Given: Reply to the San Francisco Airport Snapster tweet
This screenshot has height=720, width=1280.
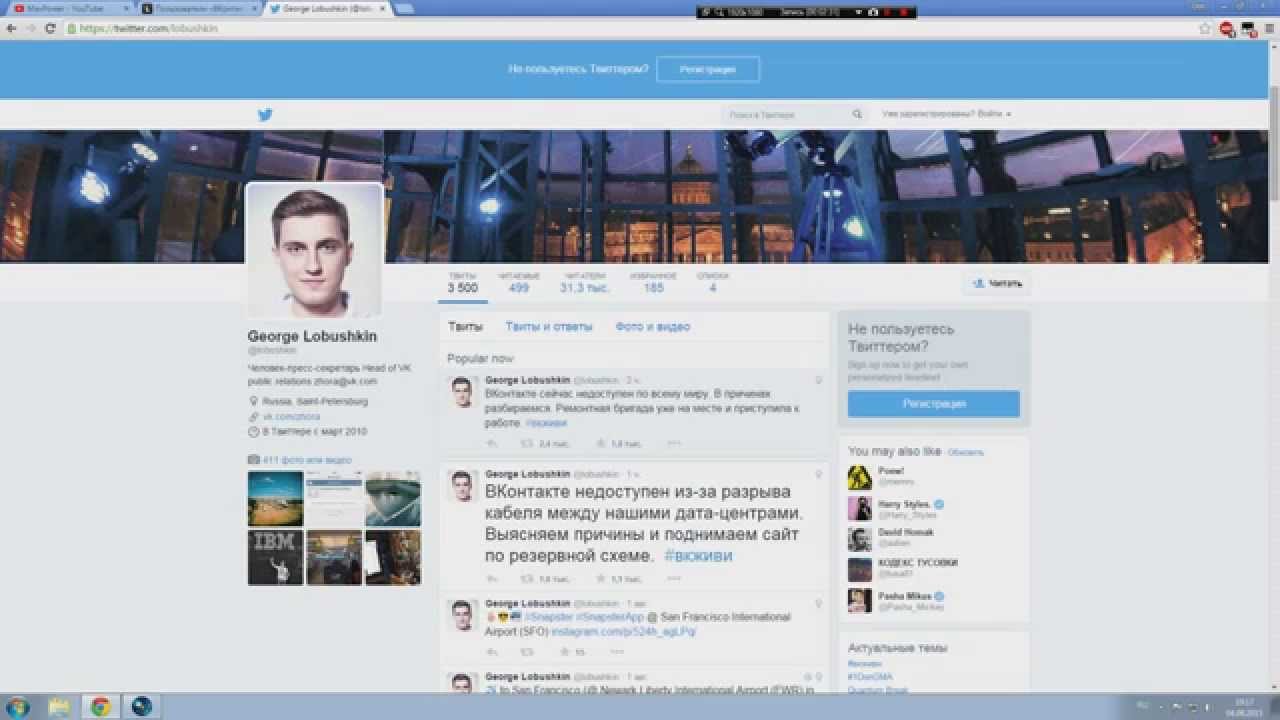Looking at the screenshot, I should click(492, 652).
